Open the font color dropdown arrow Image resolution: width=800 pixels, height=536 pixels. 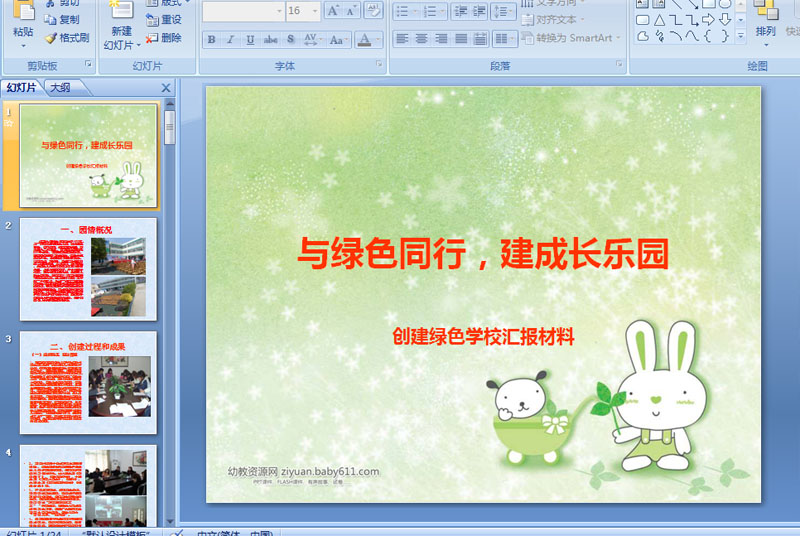coord(378,39)
